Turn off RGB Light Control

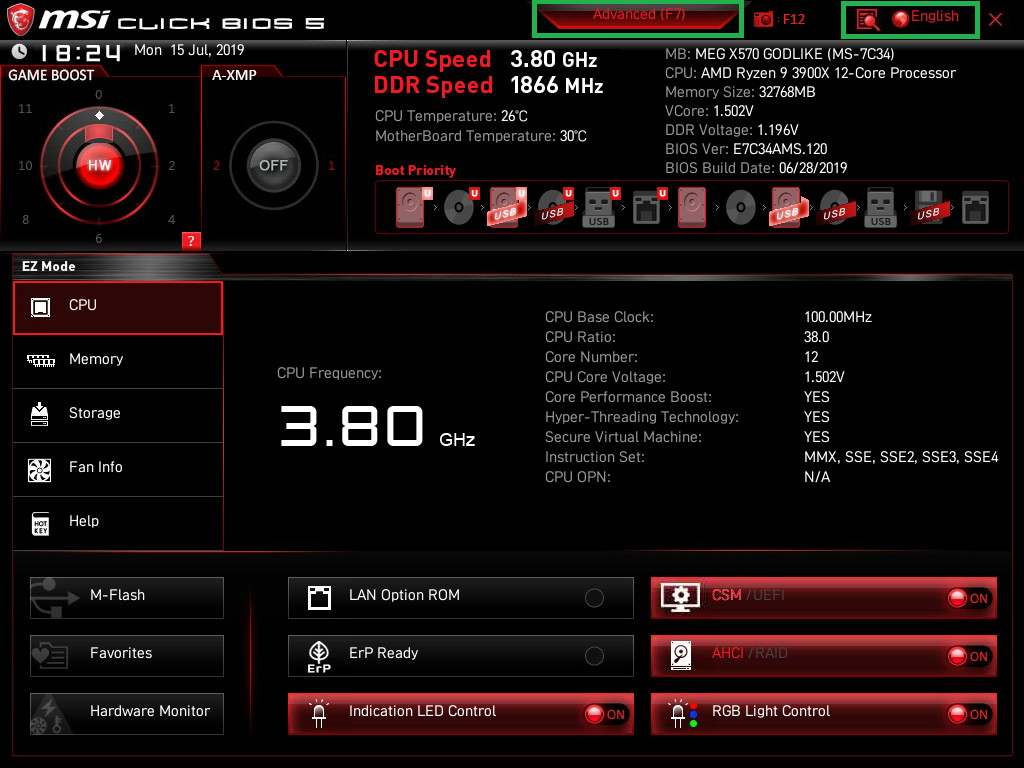(x=824, y=714)
